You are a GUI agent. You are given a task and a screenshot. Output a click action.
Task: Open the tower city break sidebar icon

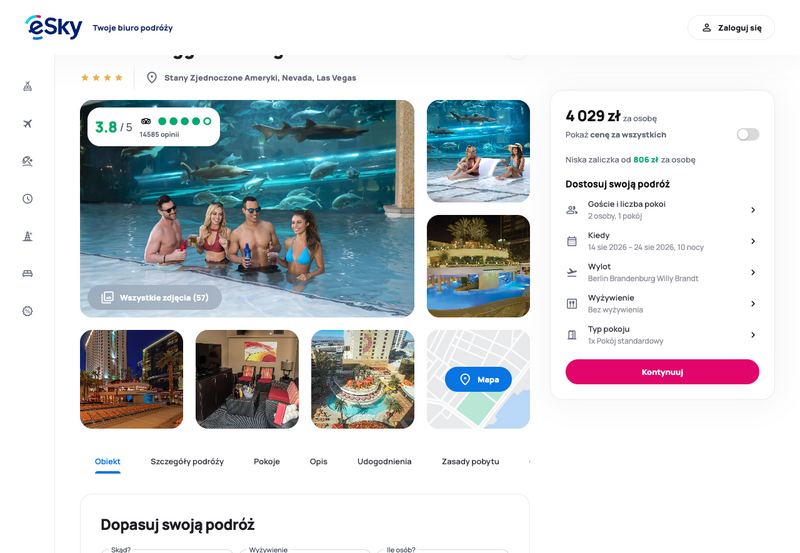click(28, 236)
